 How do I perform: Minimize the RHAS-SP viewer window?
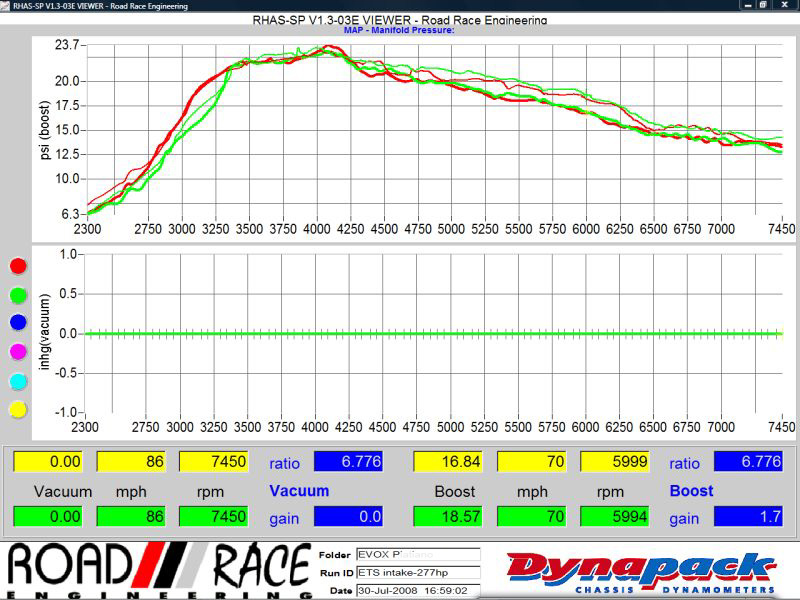(748, 5)
